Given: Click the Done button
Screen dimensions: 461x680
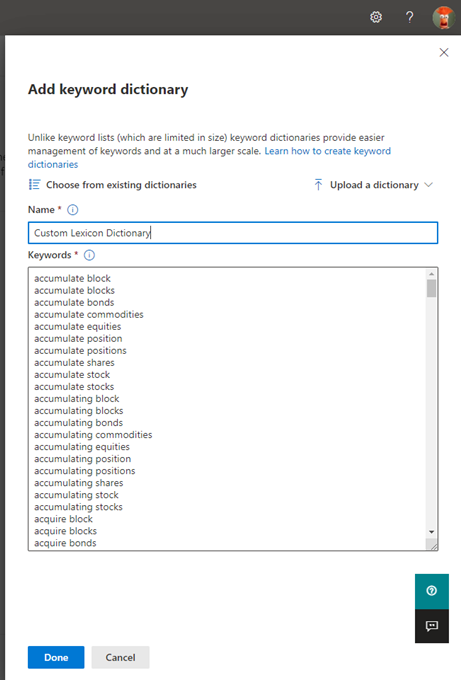Looking at the screenshot, I should tap(56, 657).
